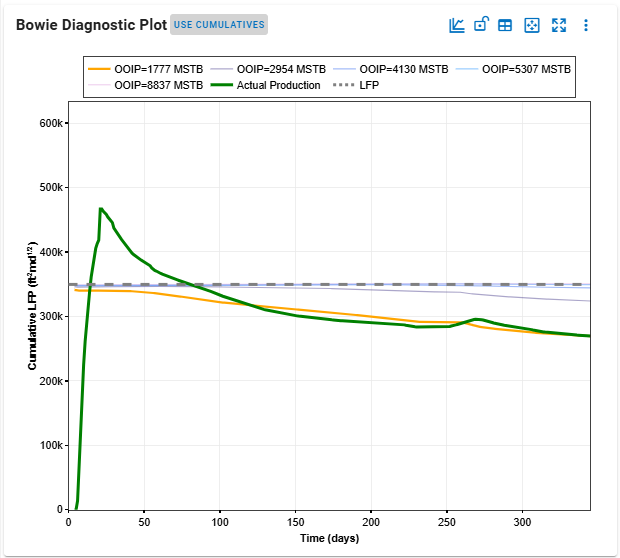This screenshot has width=620, height=558.
Task: Click the pan/move chart icon
Action: click(532, 25)
